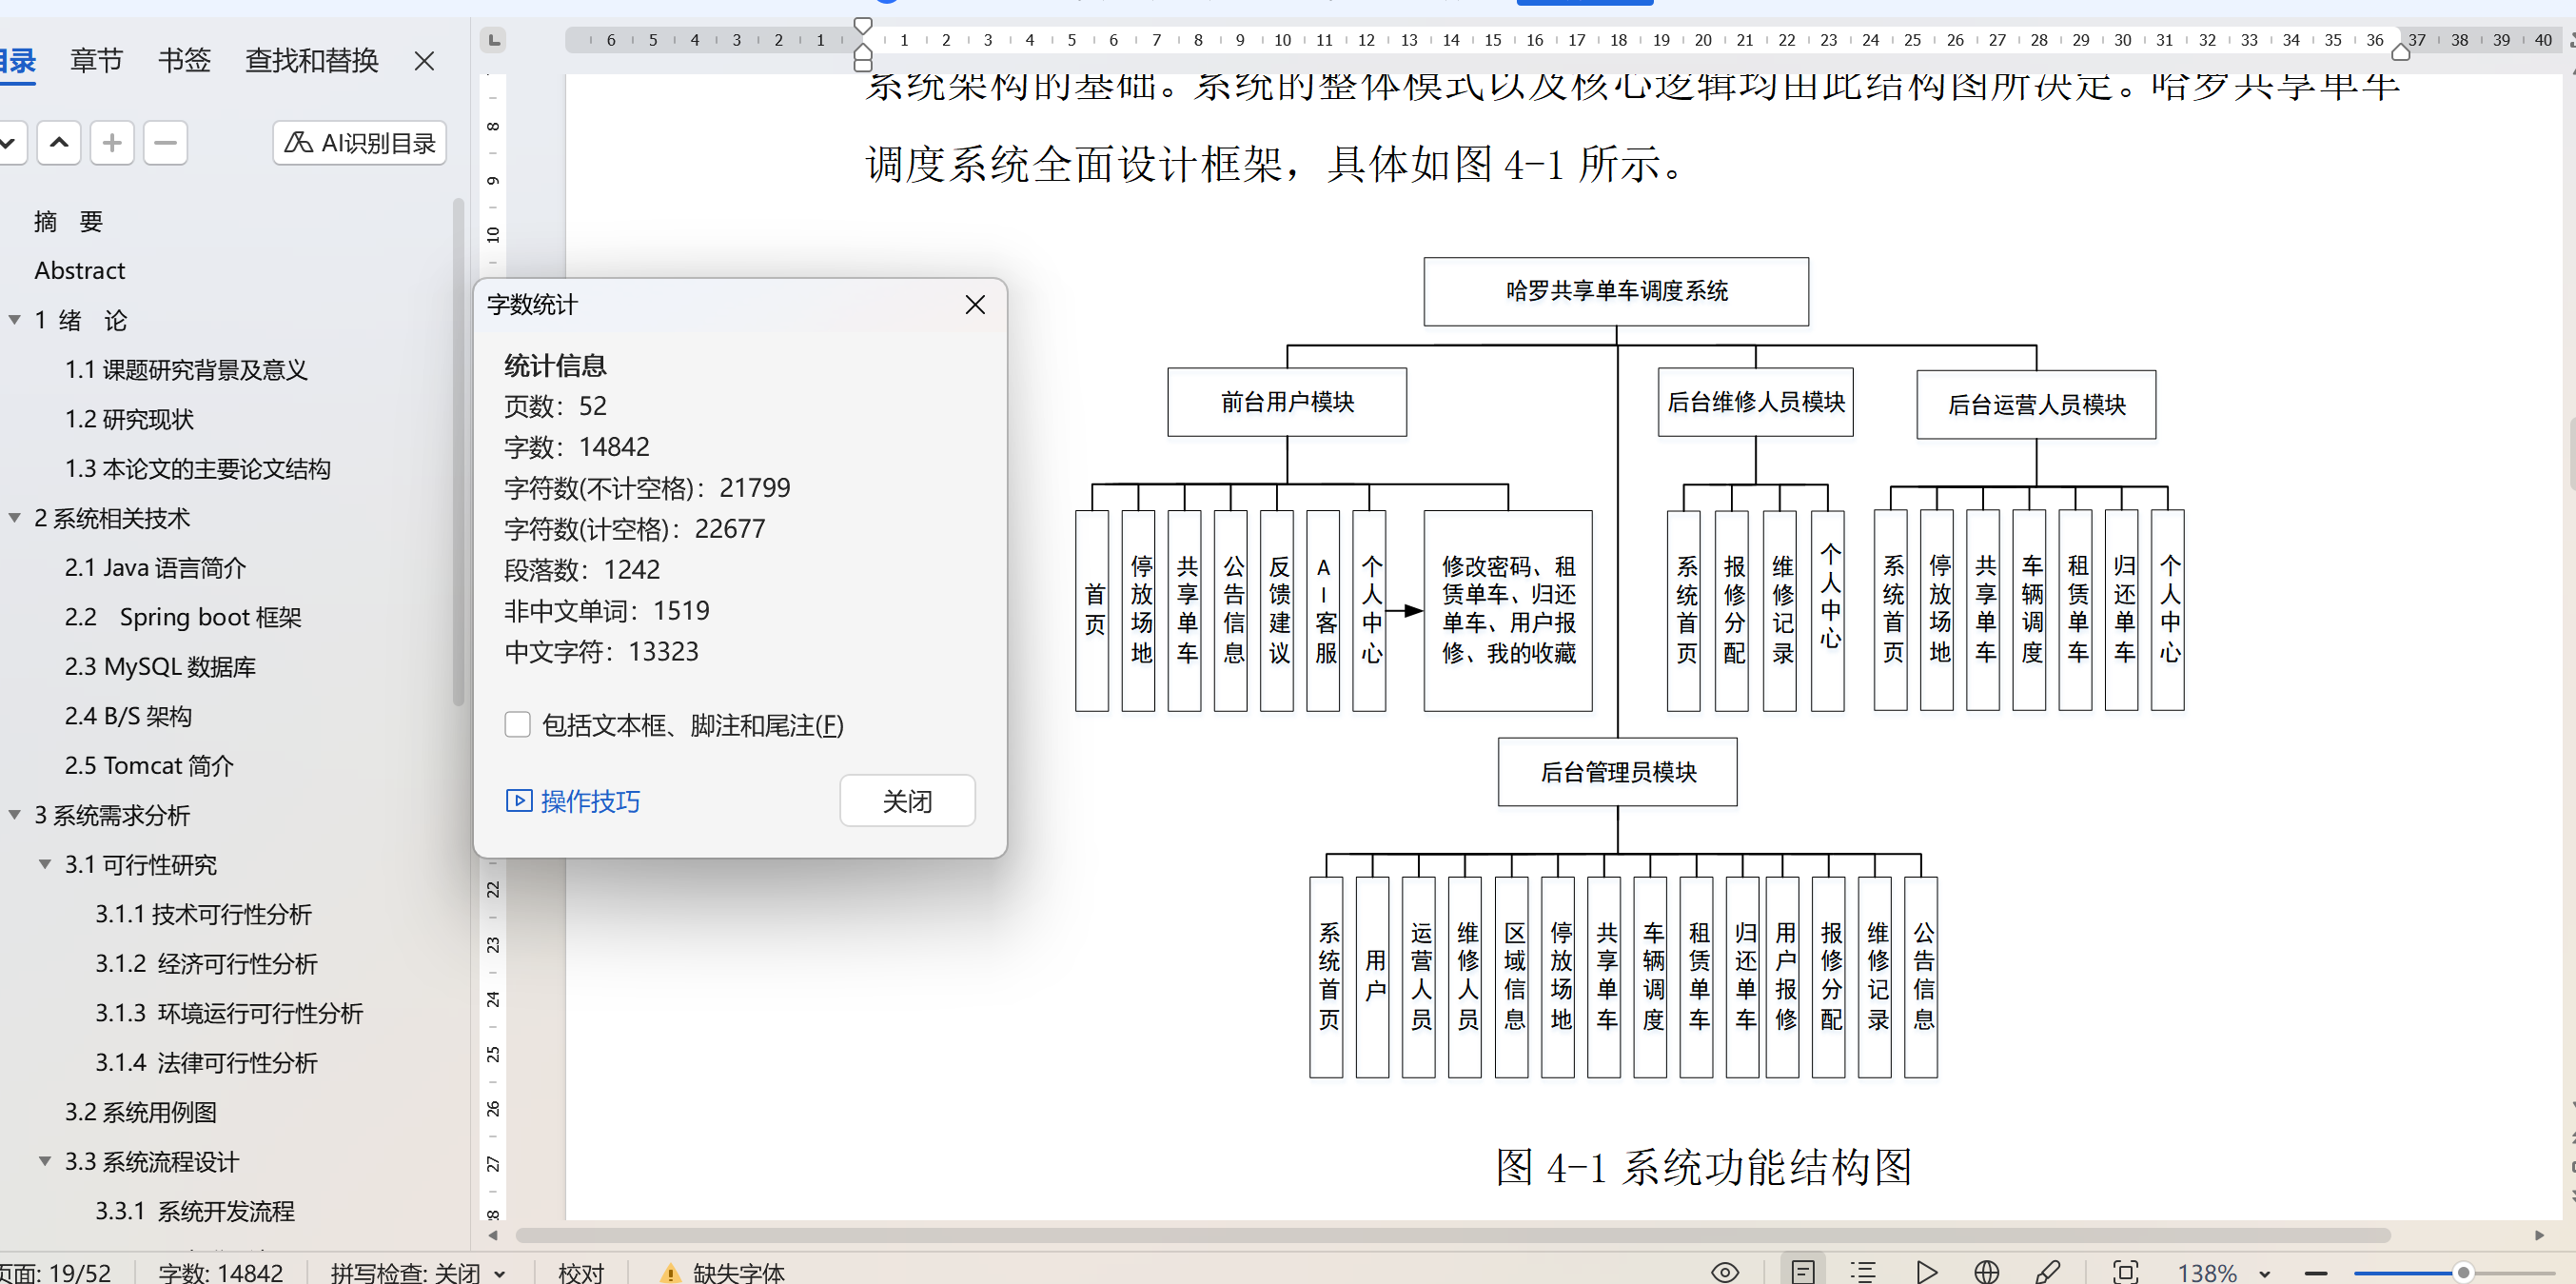Screen dimensions: 2576x1284
Task: Click the zoom slider handle
Action: pos(2463,1272)
